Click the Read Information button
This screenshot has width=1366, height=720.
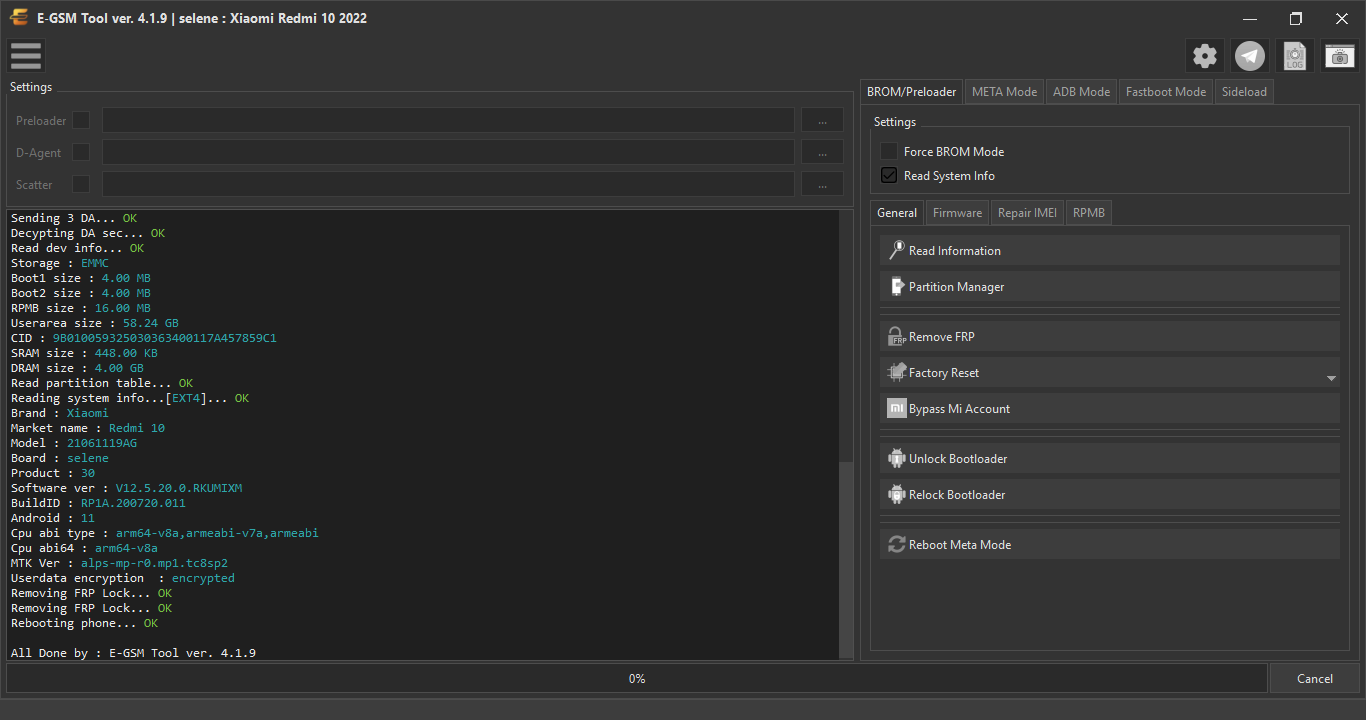tap(1110, 250)
